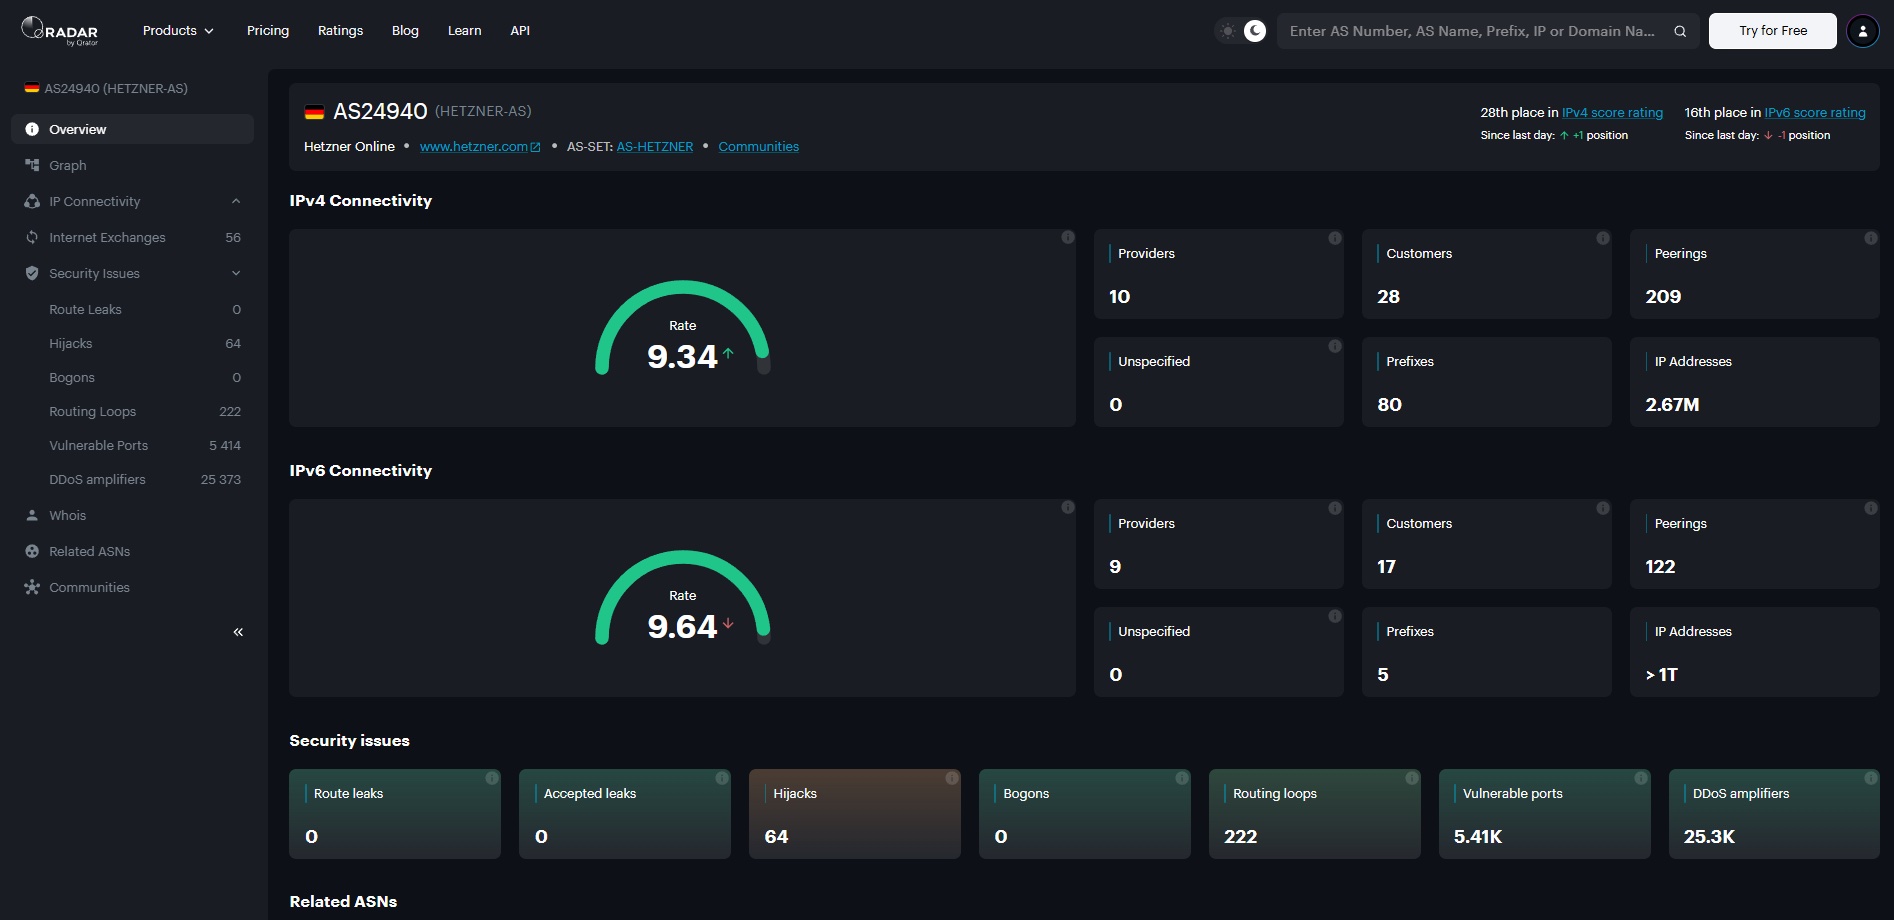1894x920 pixels.
Task: Click info icon on IPv4 Peerings card
Action: tap(1871, 238)
